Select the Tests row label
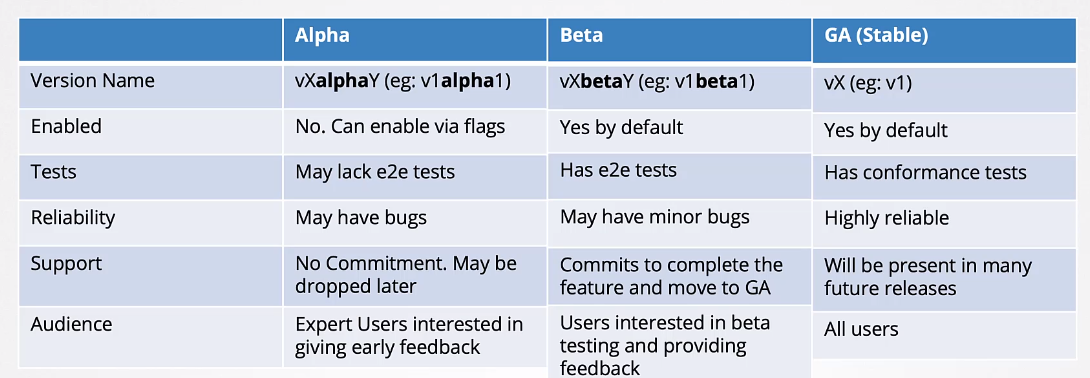This screenshot has height=378, width=1090. point(54,172)
